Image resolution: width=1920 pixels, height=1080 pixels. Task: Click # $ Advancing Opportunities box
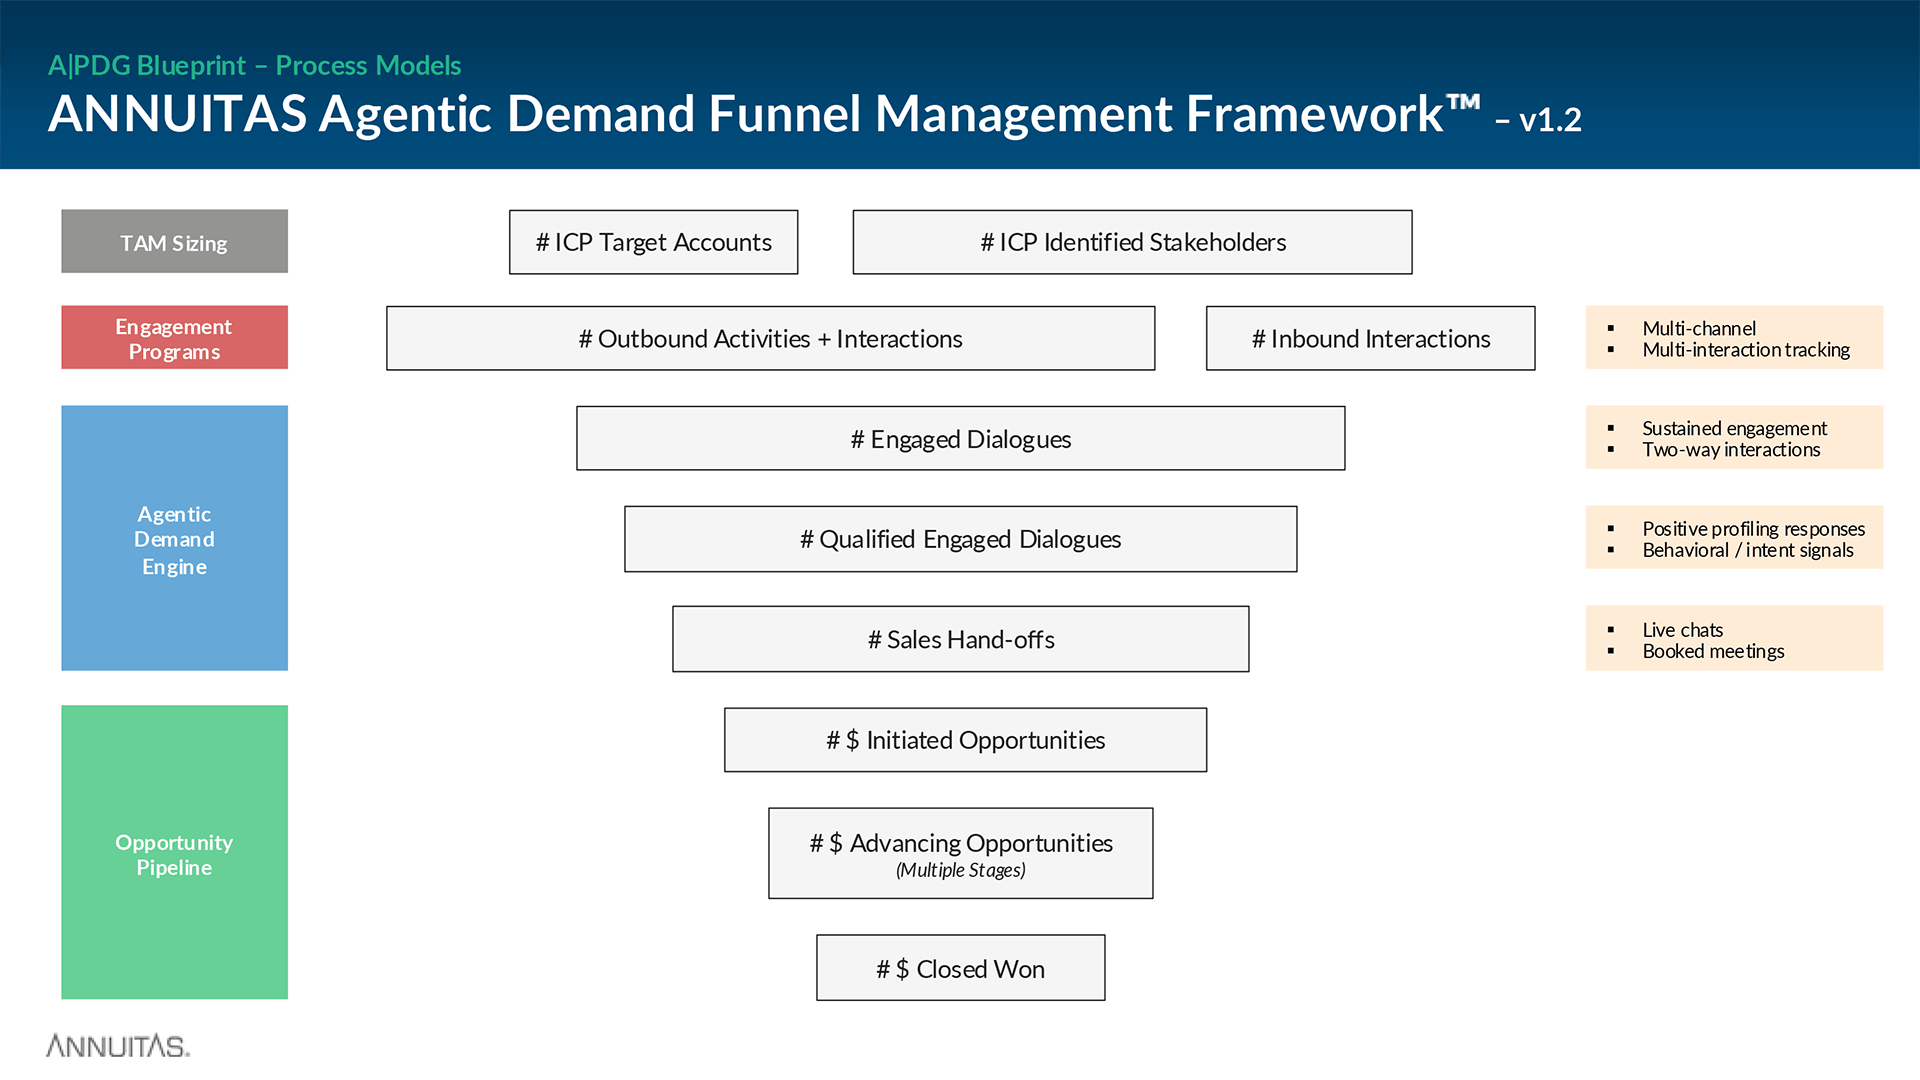coord(960,853)
